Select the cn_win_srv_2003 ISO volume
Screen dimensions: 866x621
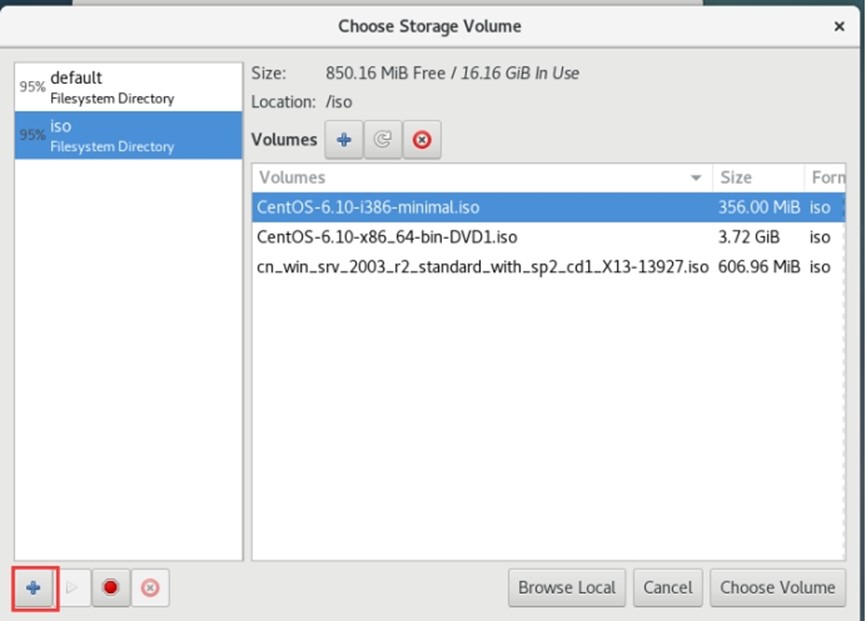pyautogui.click(x=548, y=267)
